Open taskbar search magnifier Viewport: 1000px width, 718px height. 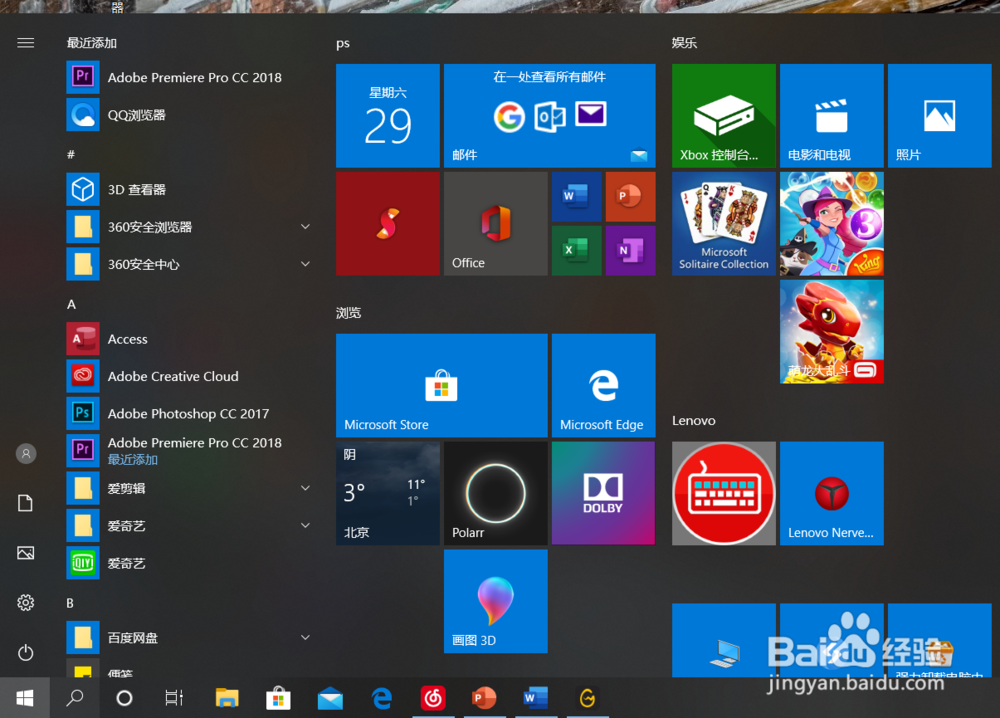pyautogui.click(x=75, y=698)
